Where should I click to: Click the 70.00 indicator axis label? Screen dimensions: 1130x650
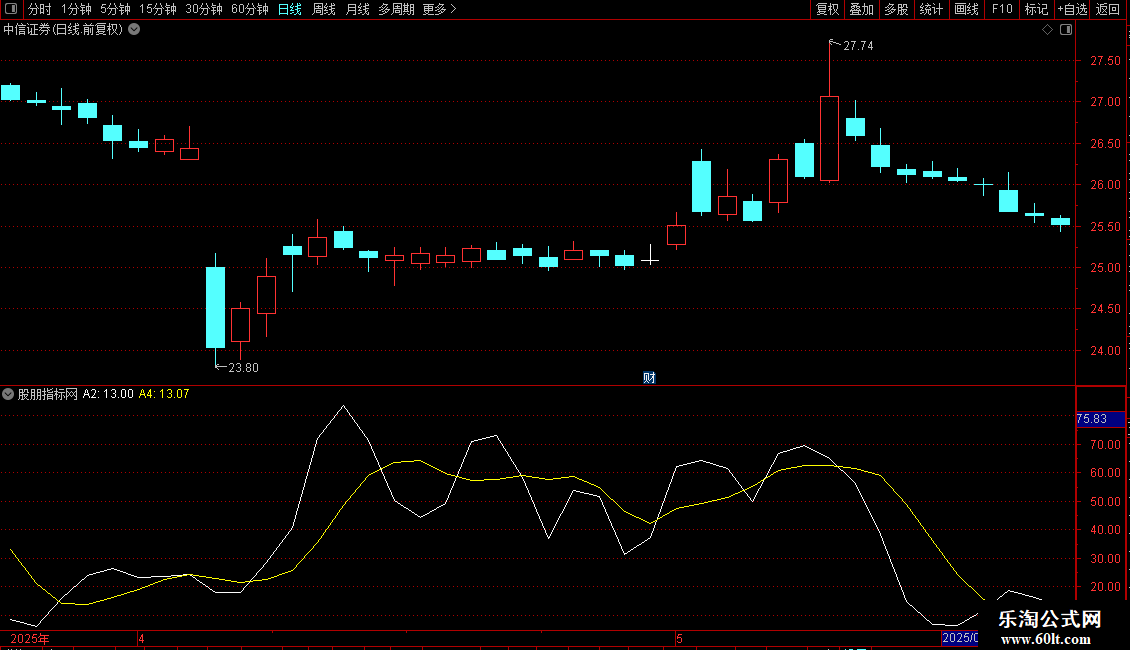click(1105, 445)
